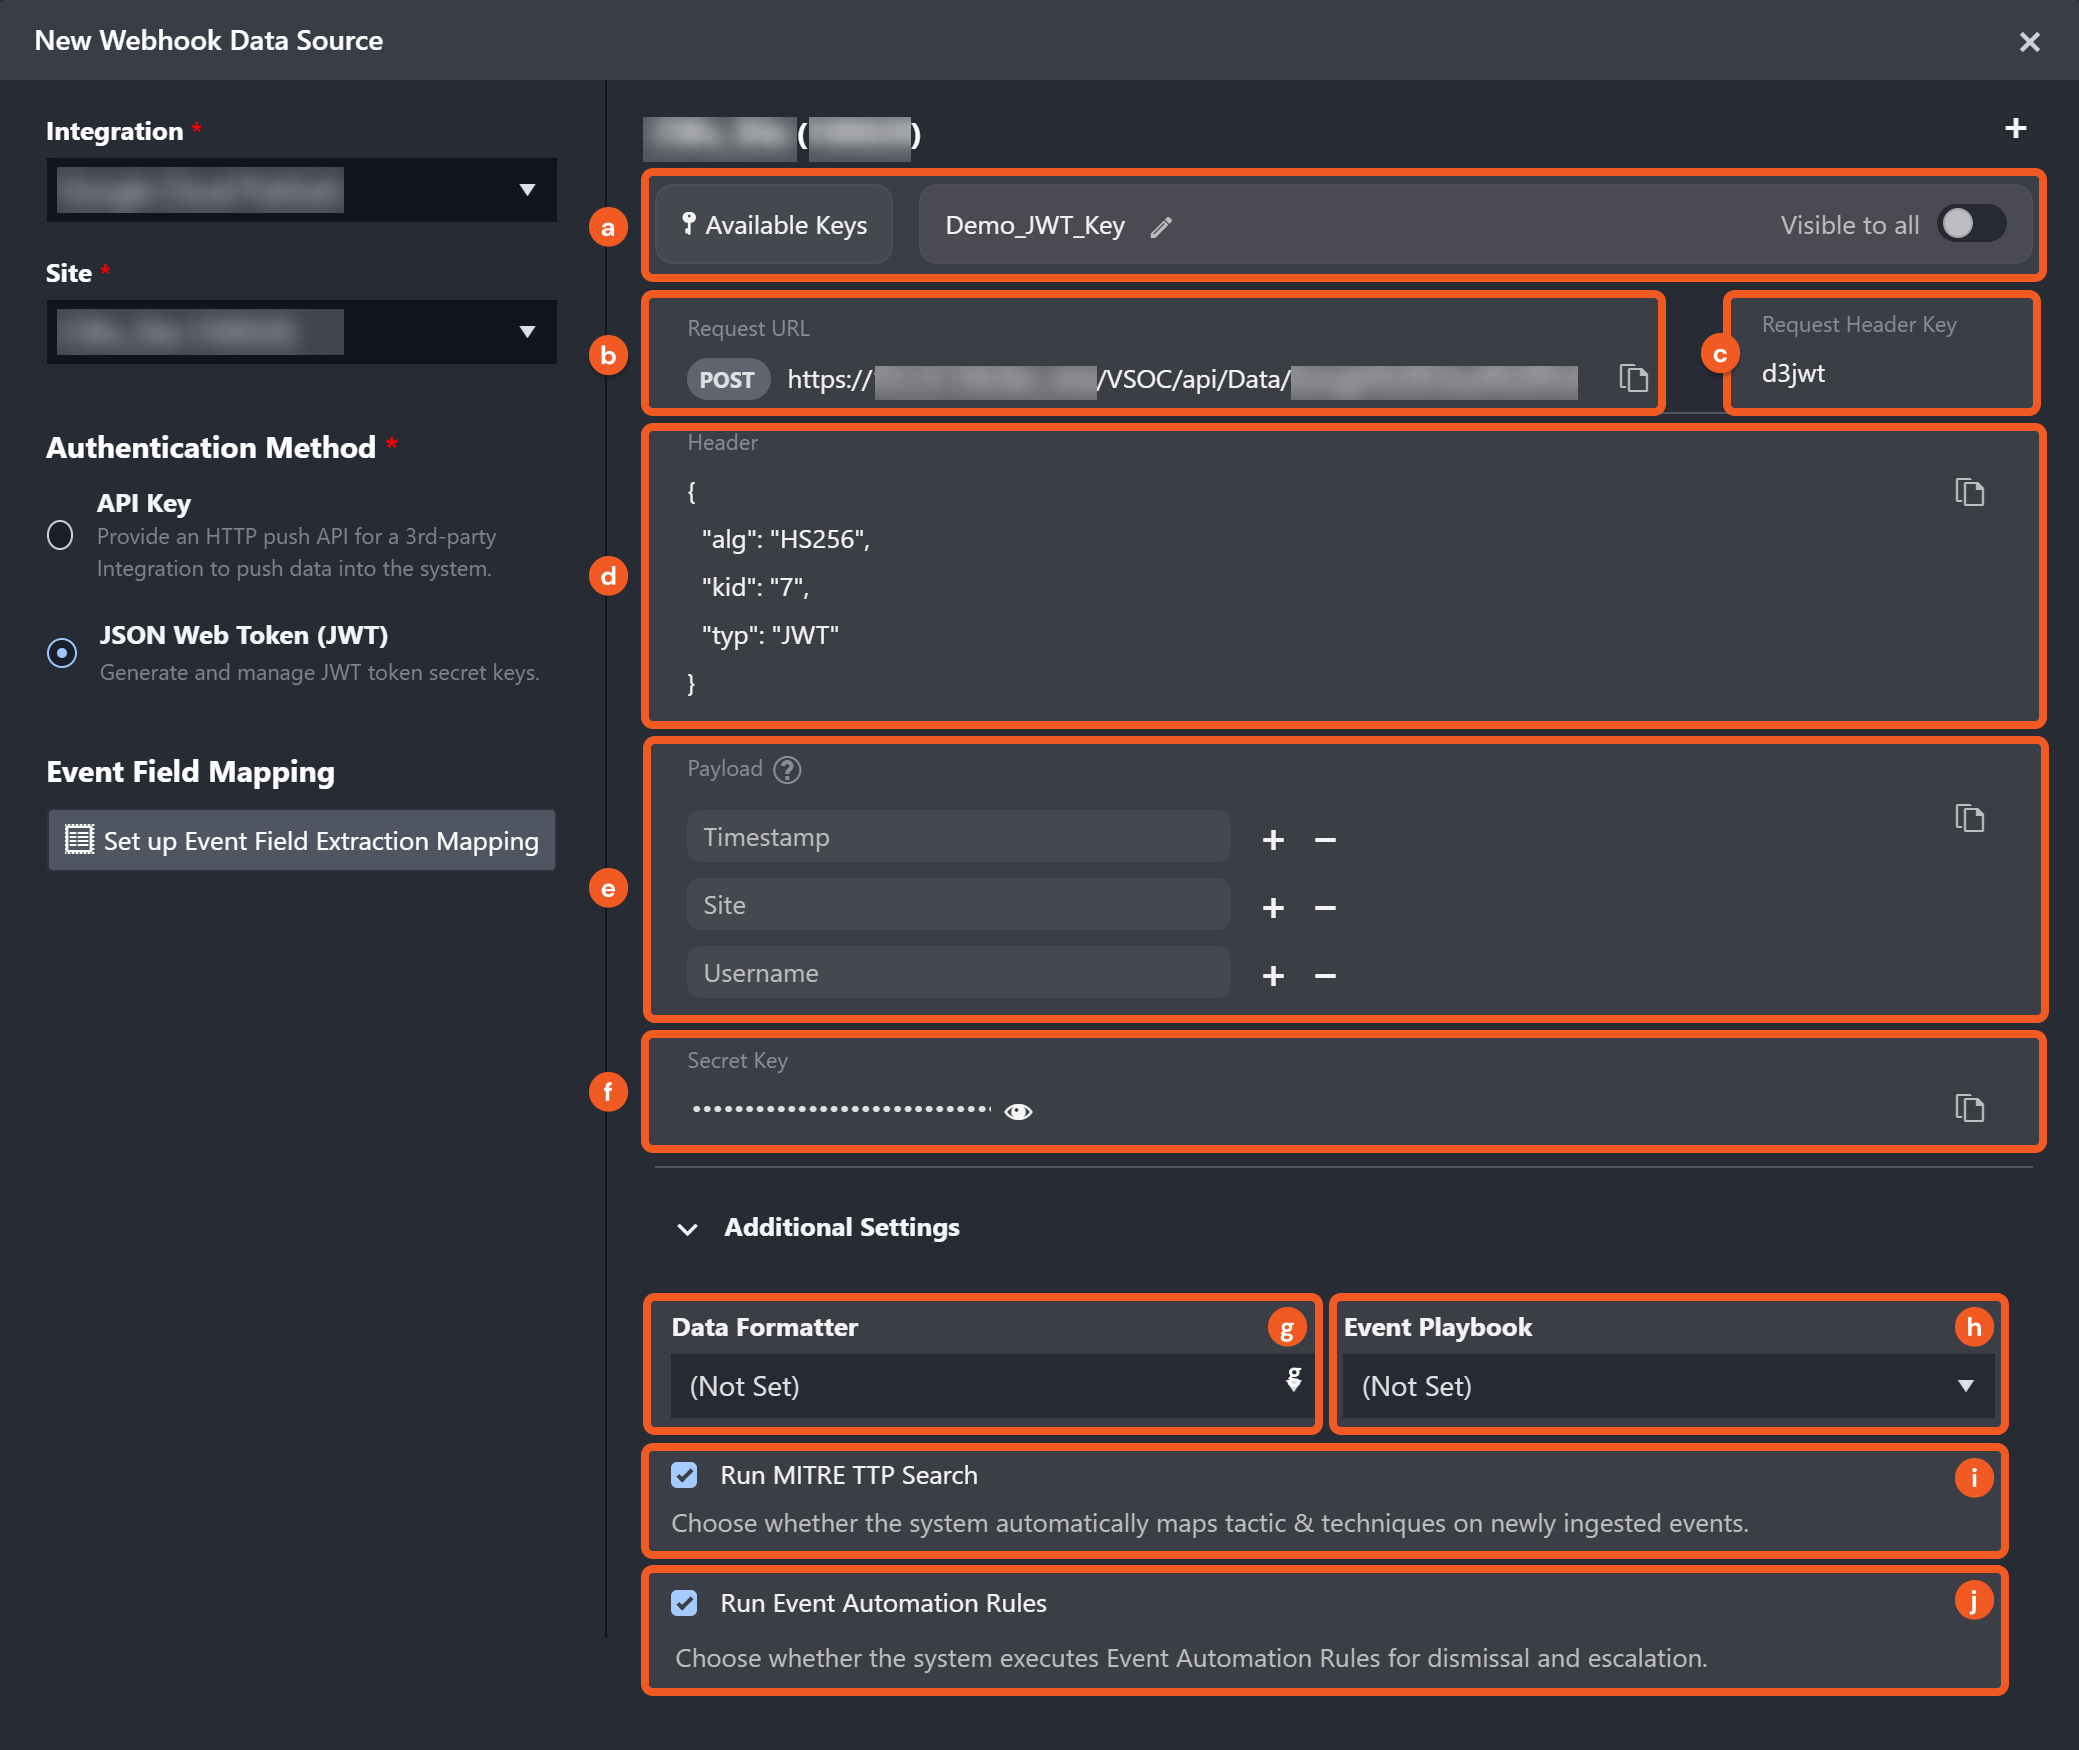Click the Timestamp payload field
Screen dimensions: 2079x1750
coord(958,836)
